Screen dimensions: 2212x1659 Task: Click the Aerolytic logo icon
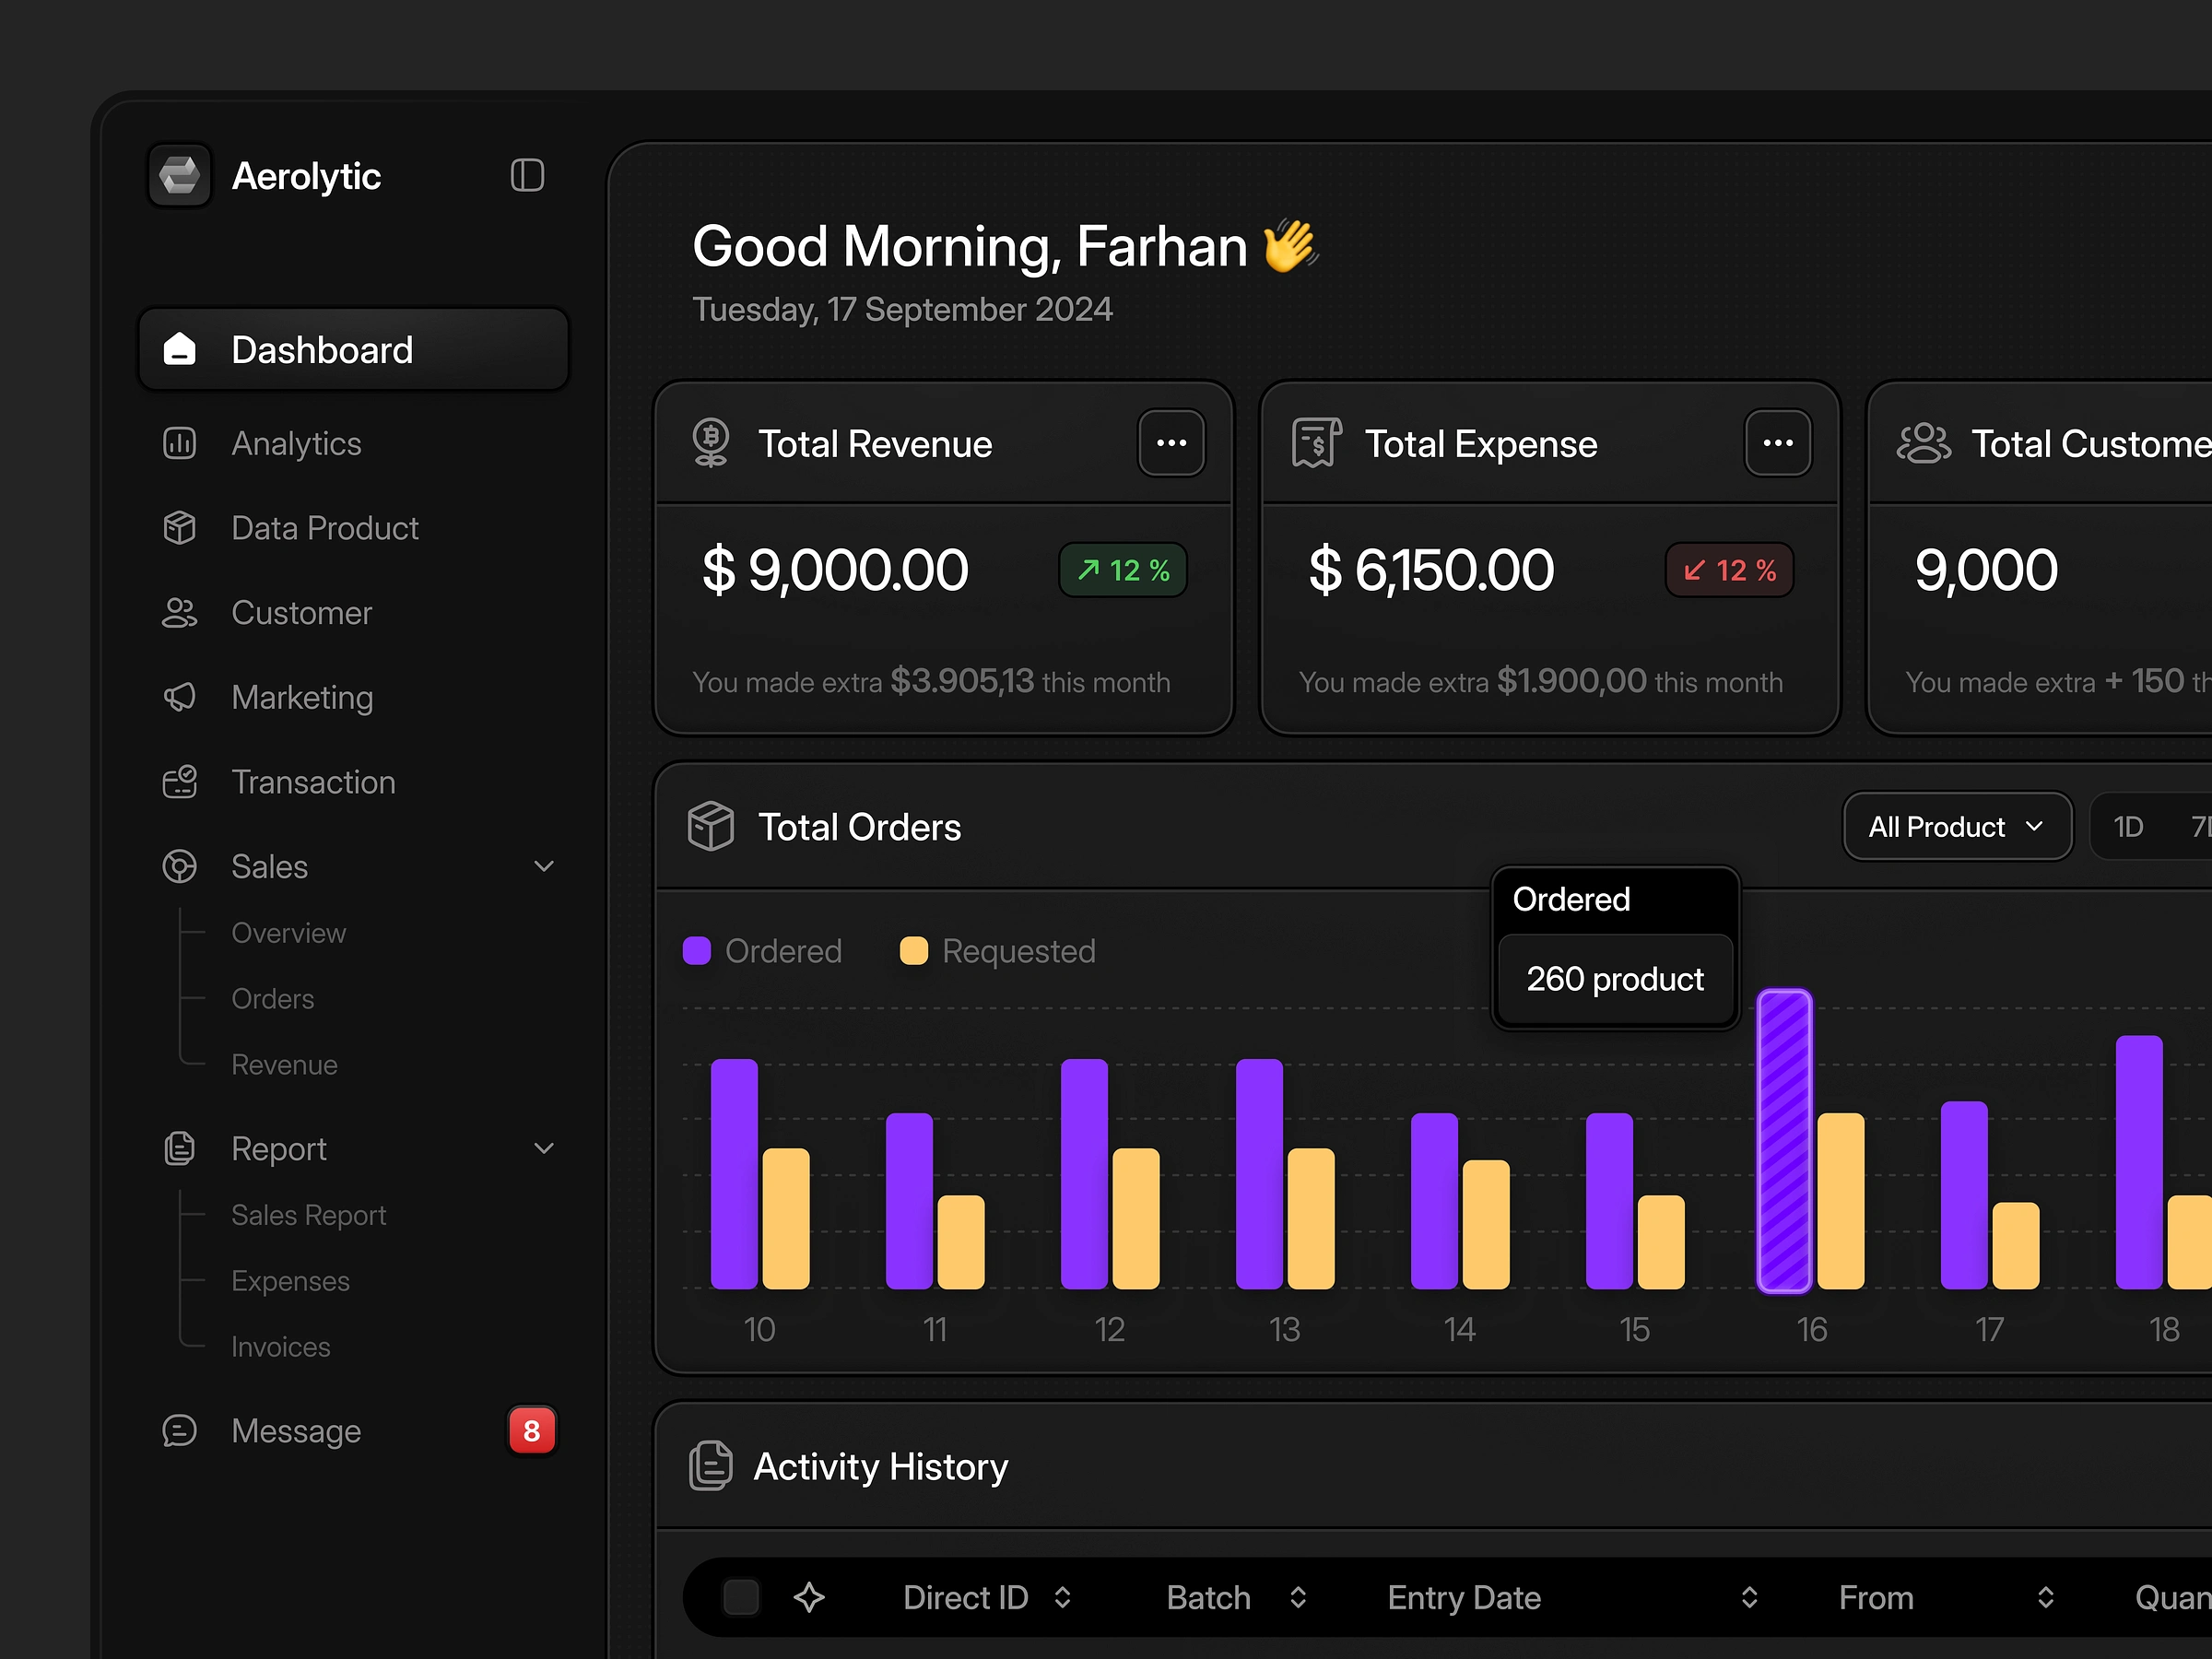(180, 176)
